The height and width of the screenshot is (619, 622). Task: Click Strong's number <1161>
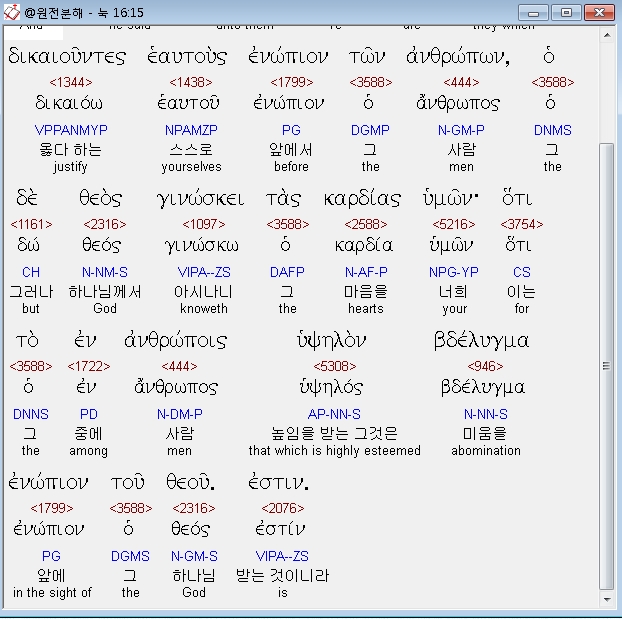click(31, 225)
